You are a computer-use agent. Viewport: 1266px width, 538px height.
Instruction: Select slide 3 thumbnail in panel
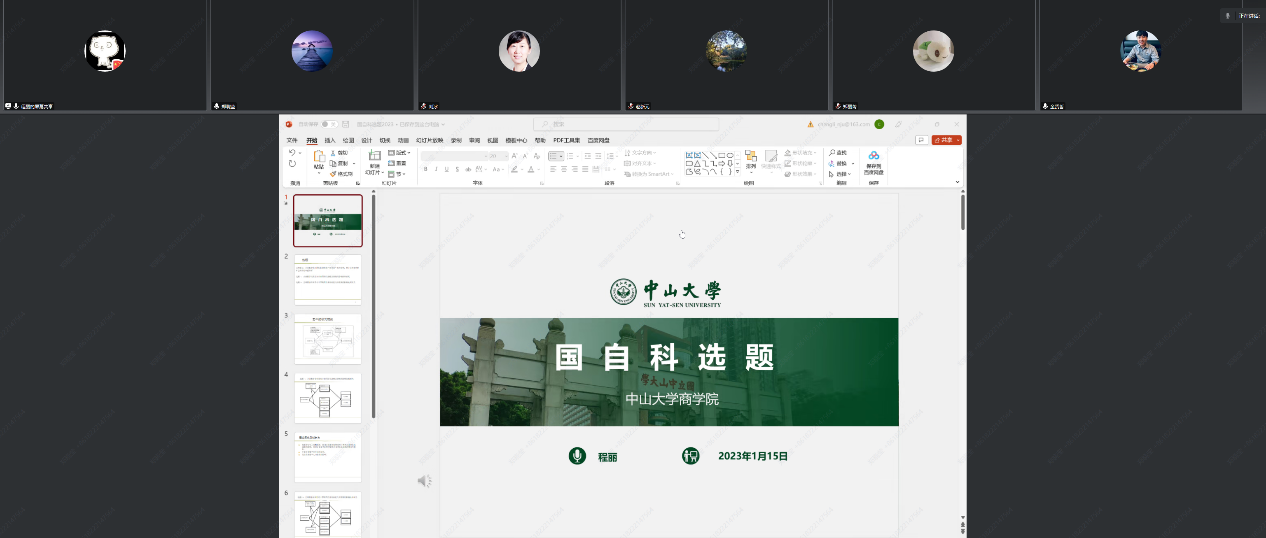tap(328, 338)
